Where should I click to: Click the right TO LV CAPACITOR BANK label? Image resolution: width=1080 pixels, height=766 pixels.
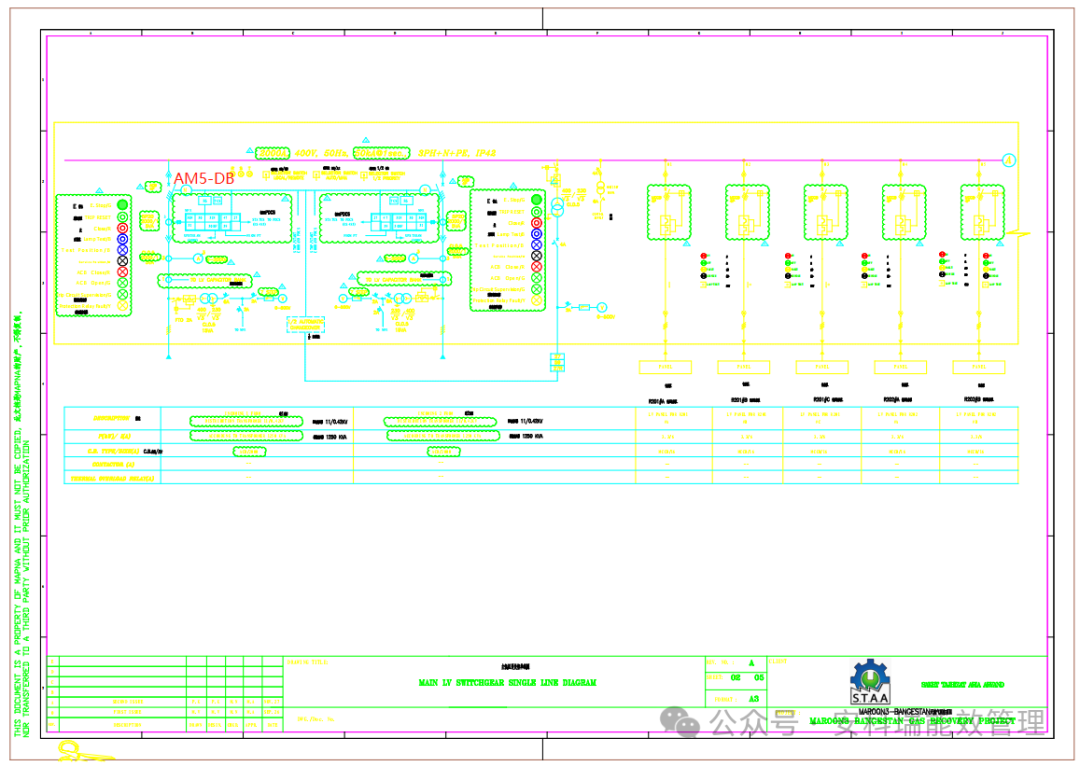[404, 279]
